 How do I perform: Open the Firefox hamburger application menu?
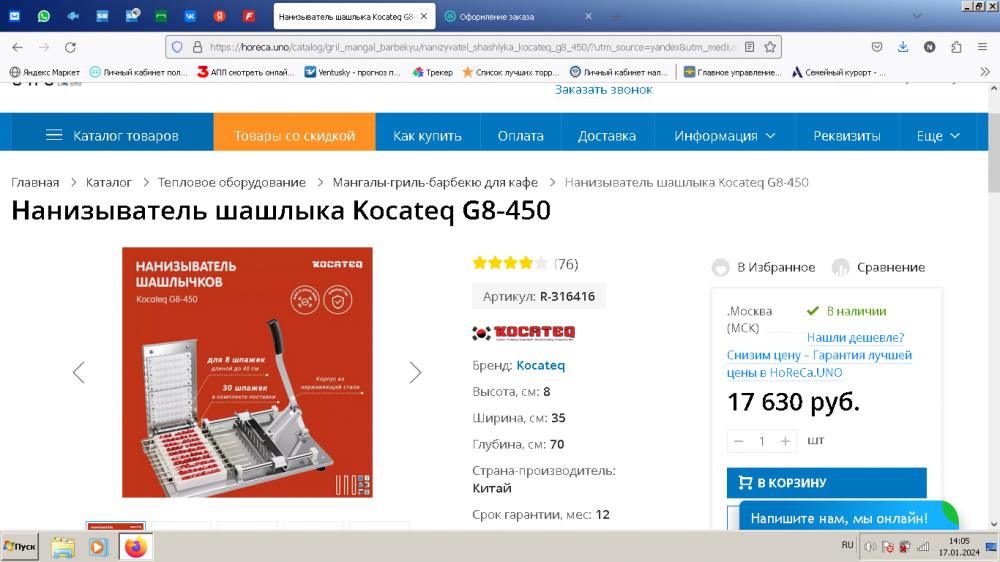(x=982, y=47)
